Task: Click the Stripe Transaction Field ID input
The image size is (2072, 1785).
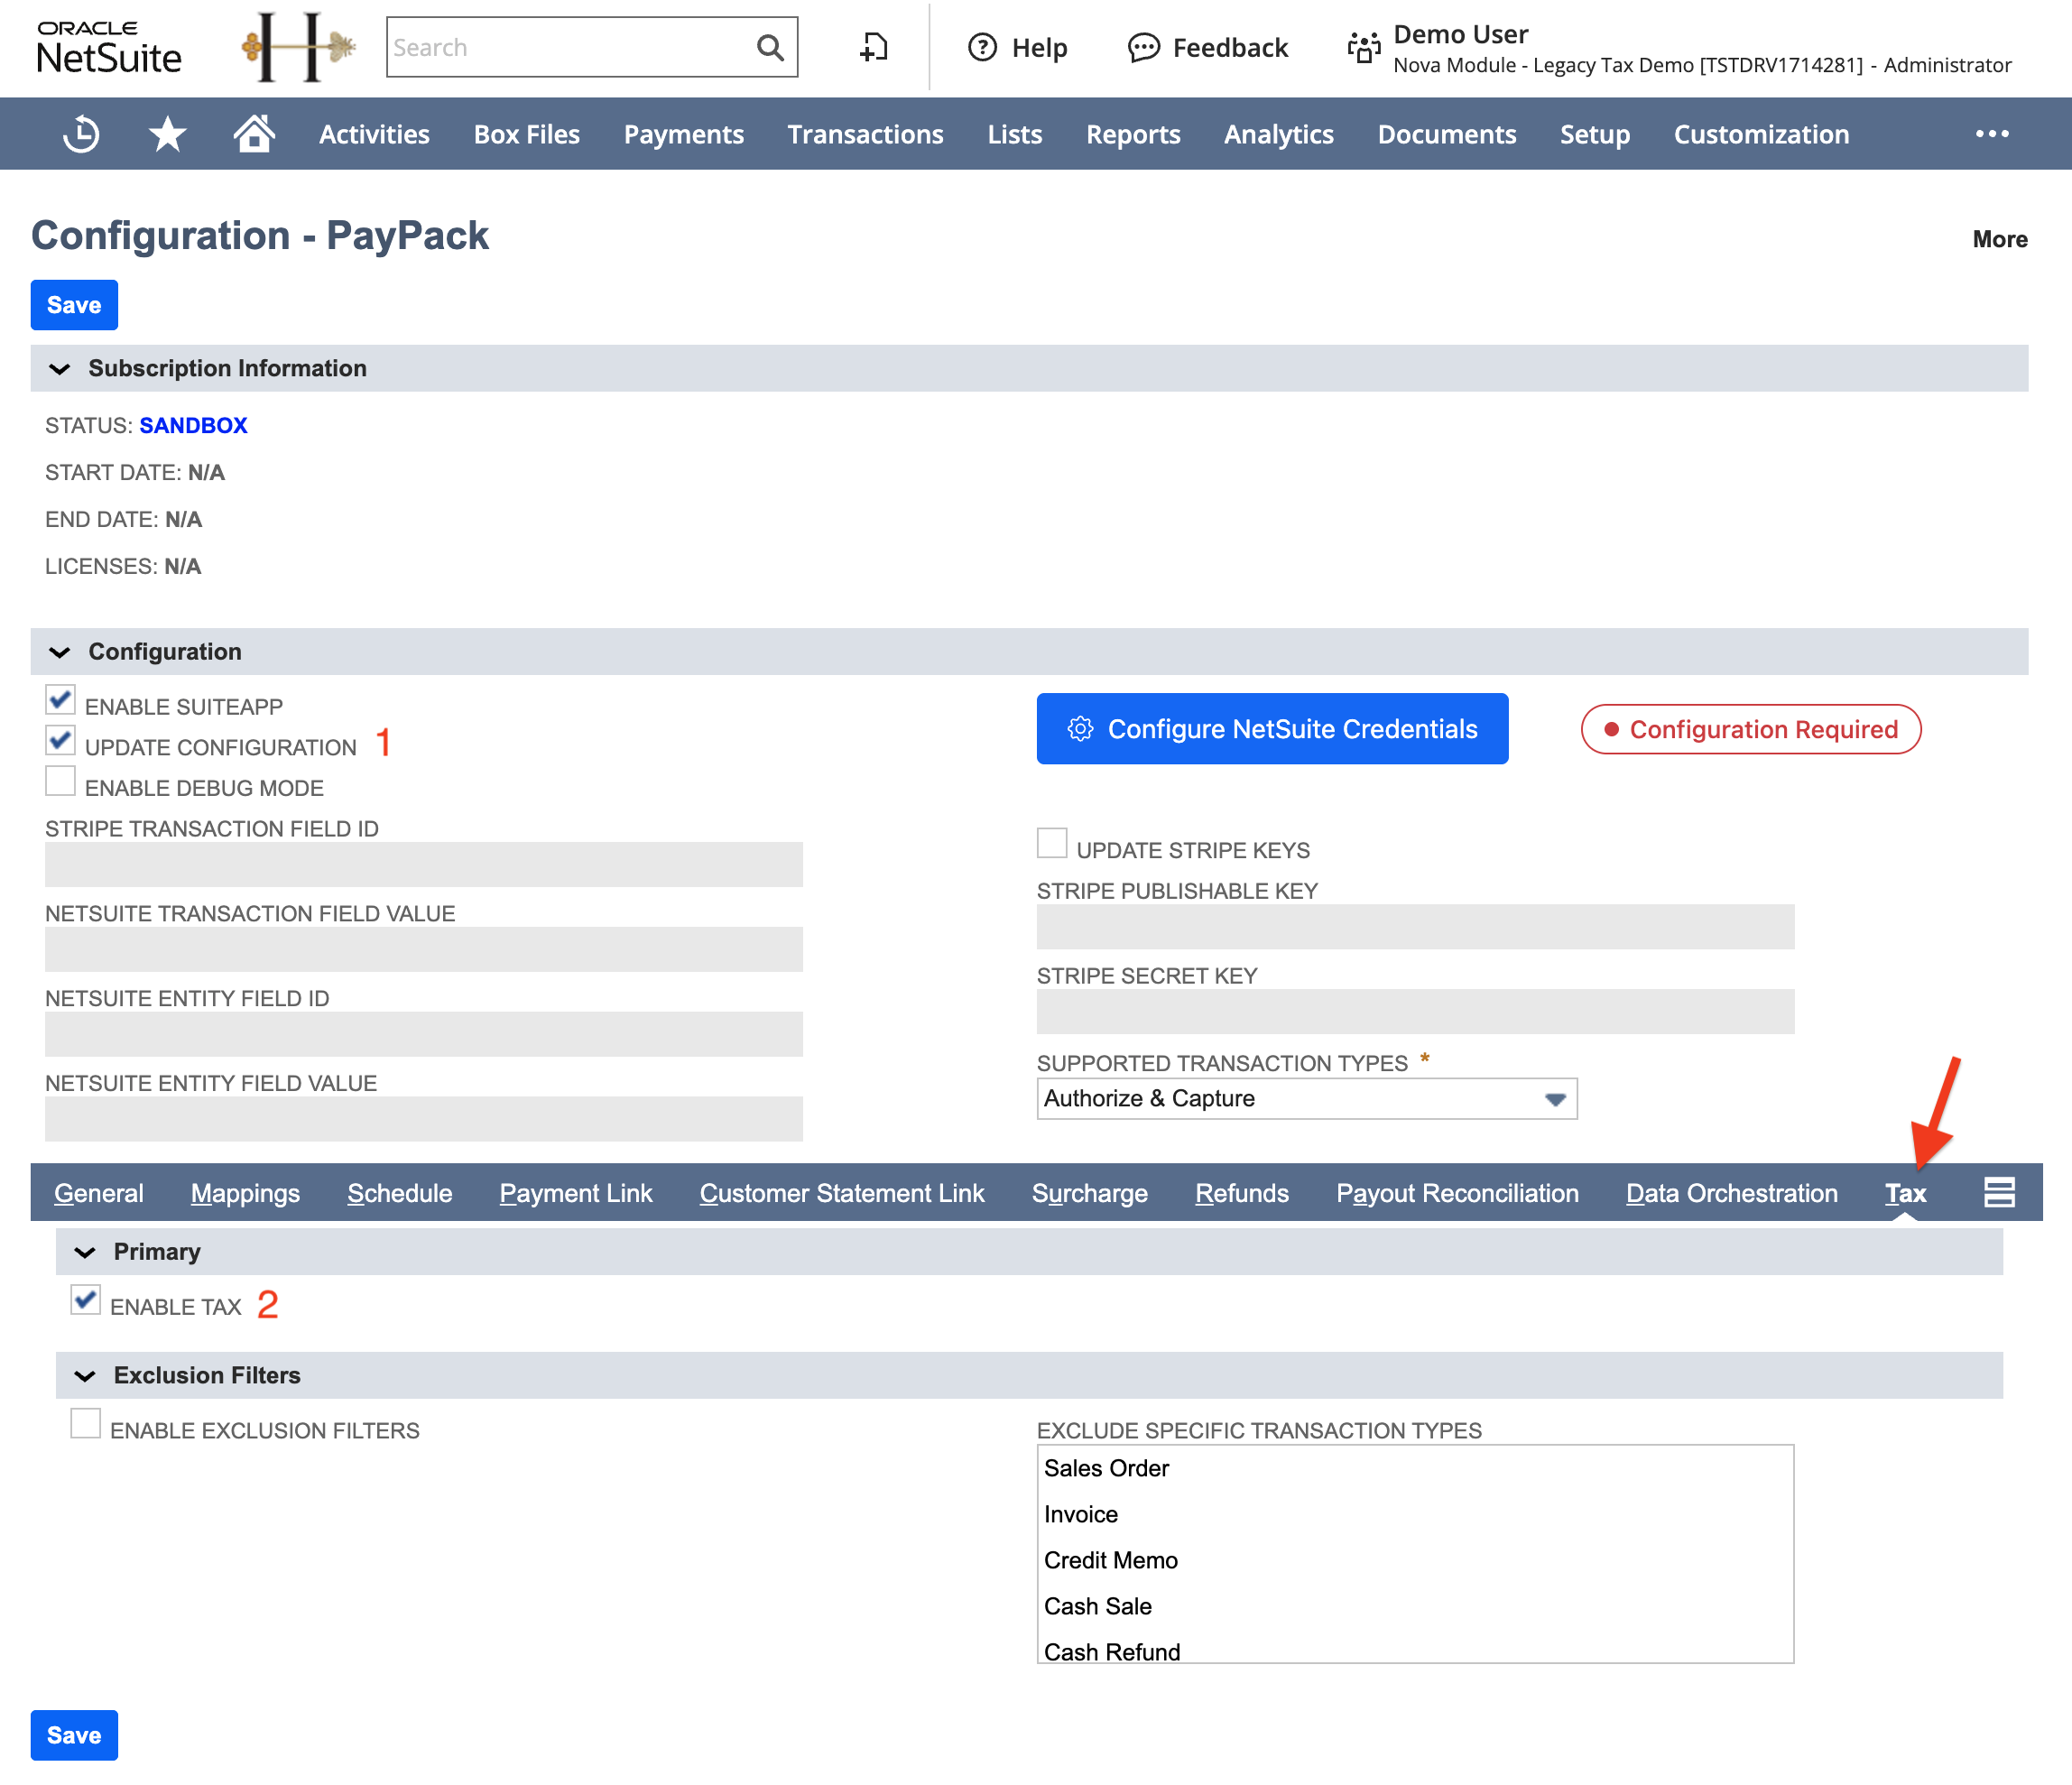Action: click(x=423, y=864)
